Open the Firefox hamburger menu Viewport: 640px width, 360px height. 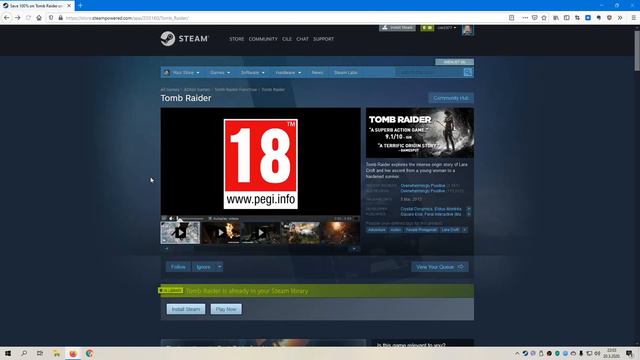pyautogui.click(x=633, y=18)
